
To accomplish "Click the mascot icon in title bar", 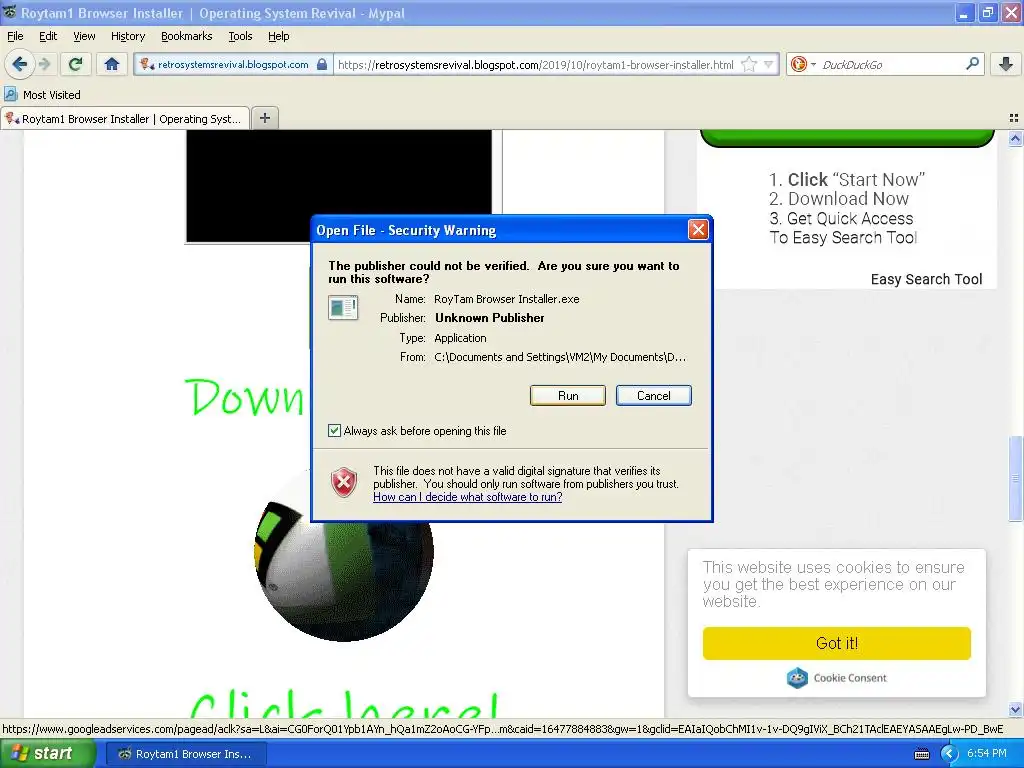I will pyautogui.click(x=9, y=12).
